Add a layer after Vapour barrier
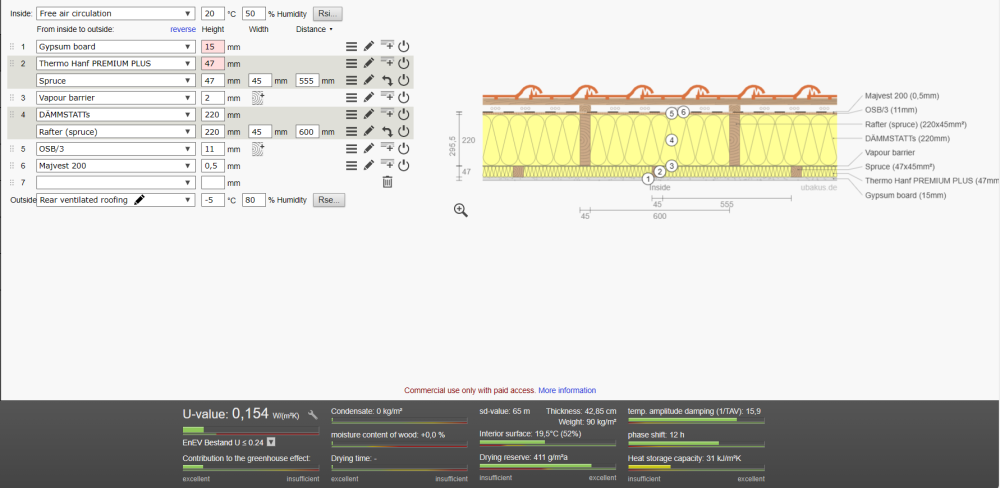Image resolution: width=1000 pixels, height=488 pixels. (x=386, y=96)
